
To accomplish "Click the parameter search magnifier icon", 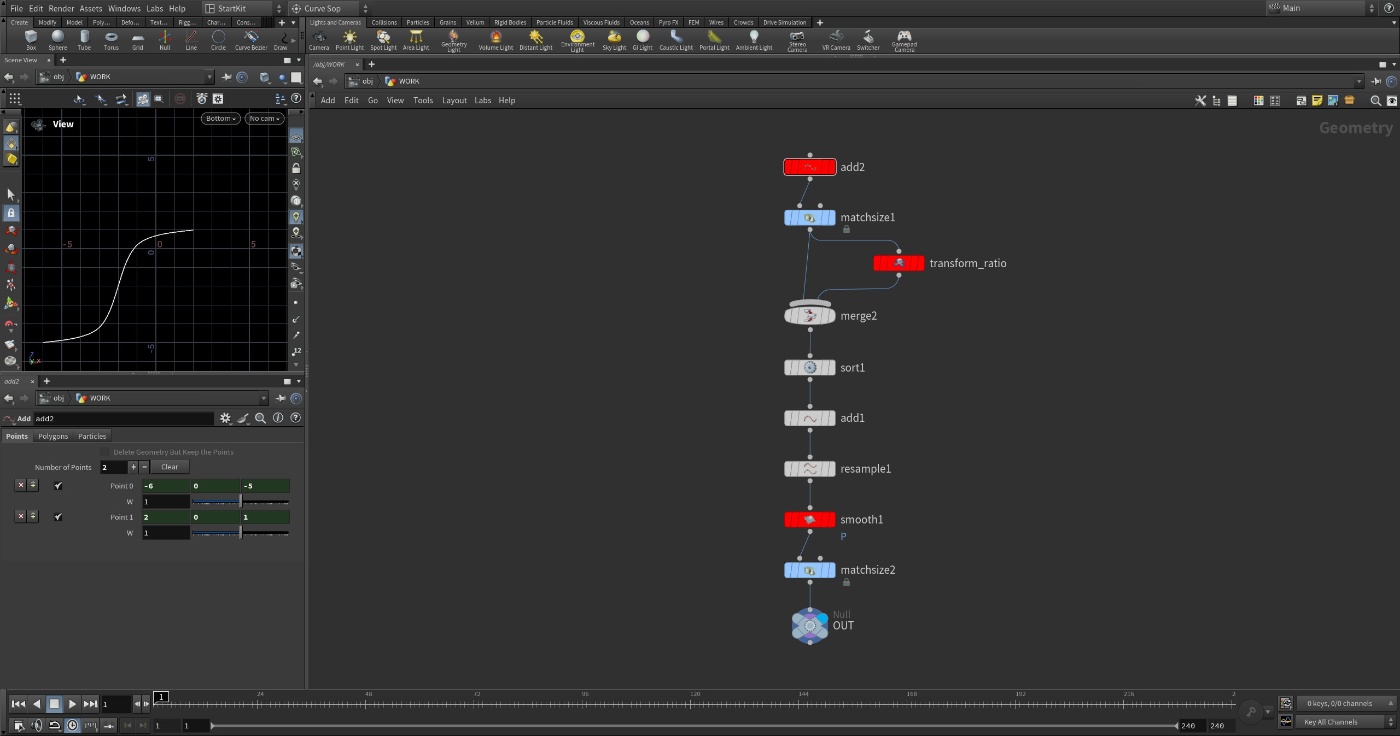I will pyautogui.click(x=260, y=418).
